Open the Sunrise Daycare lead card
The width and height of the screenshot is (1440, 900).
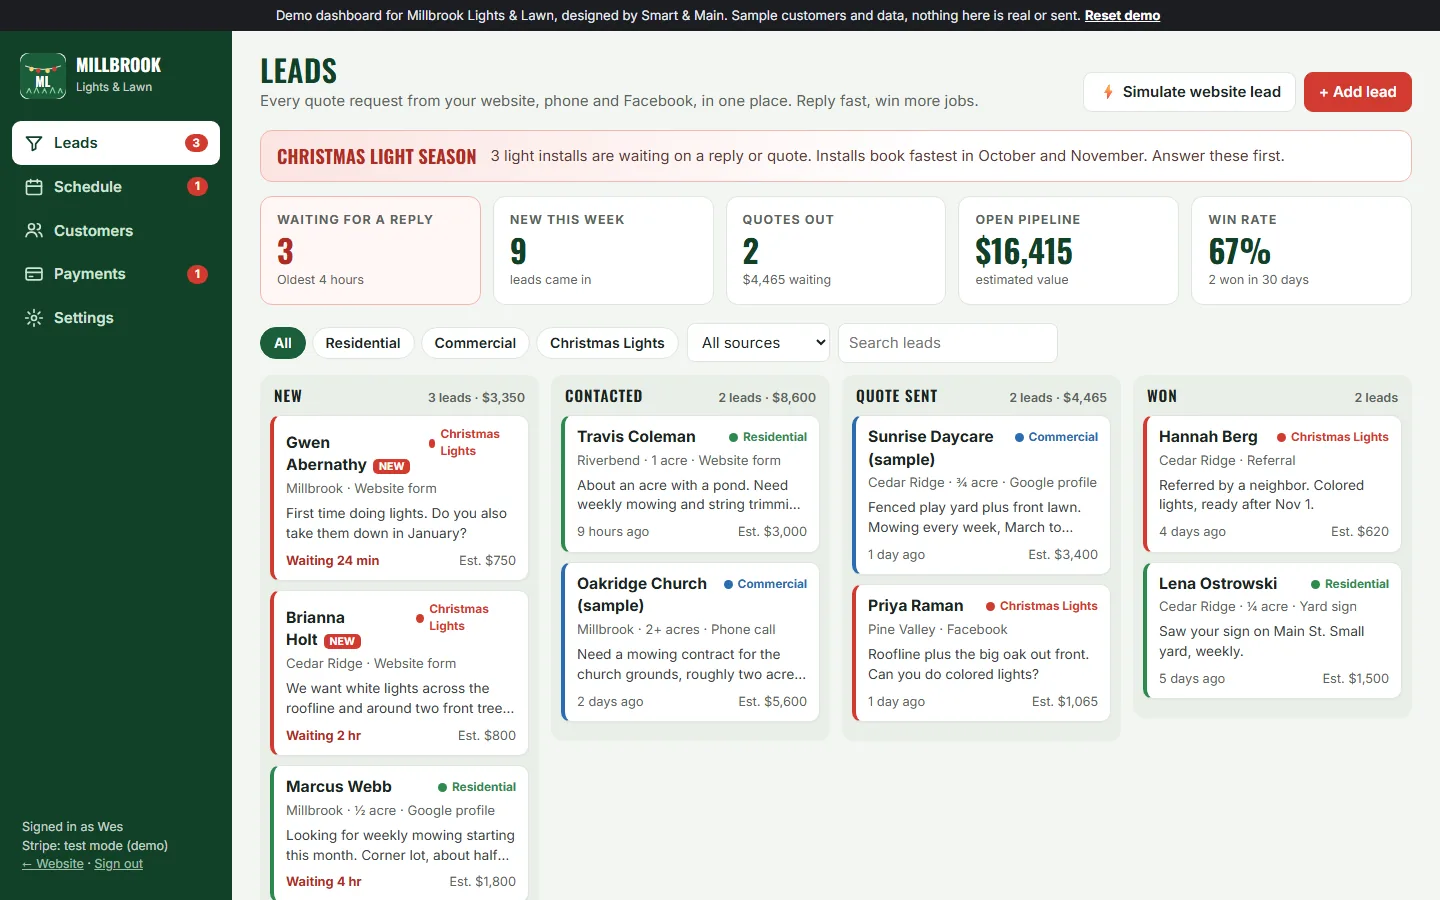pyautogui.click(x=982, y=495)
